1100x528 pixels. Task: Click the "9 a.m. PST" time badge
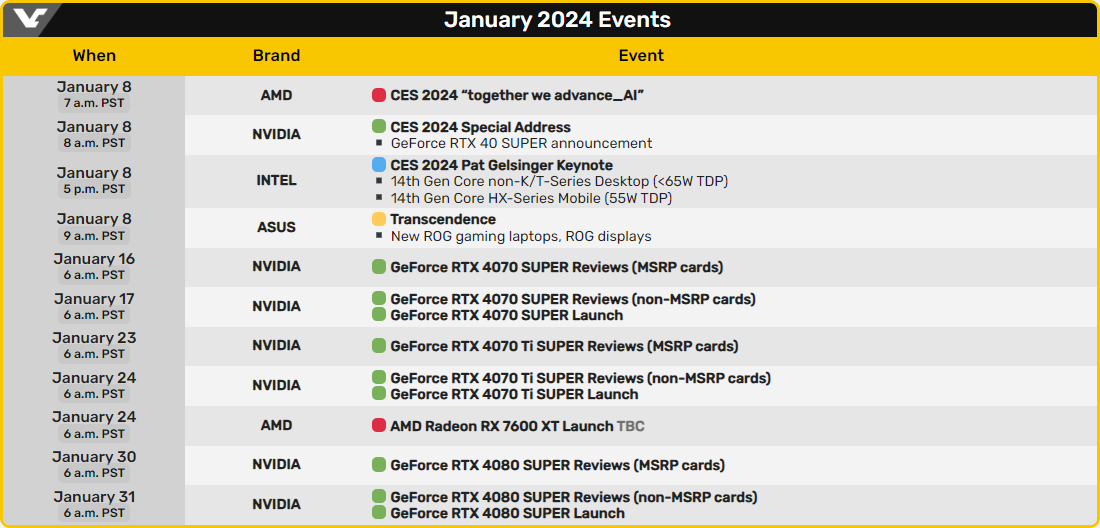(94, 236)
